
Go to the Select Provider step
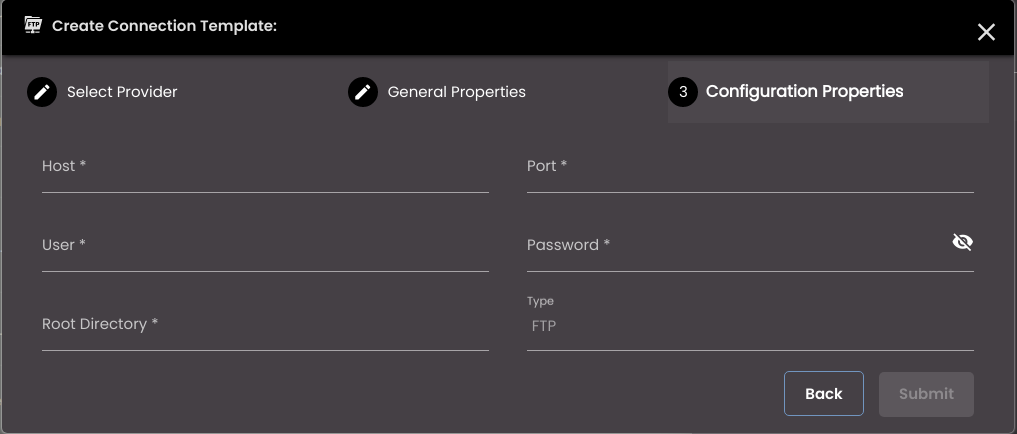click(x=122, y=92)
